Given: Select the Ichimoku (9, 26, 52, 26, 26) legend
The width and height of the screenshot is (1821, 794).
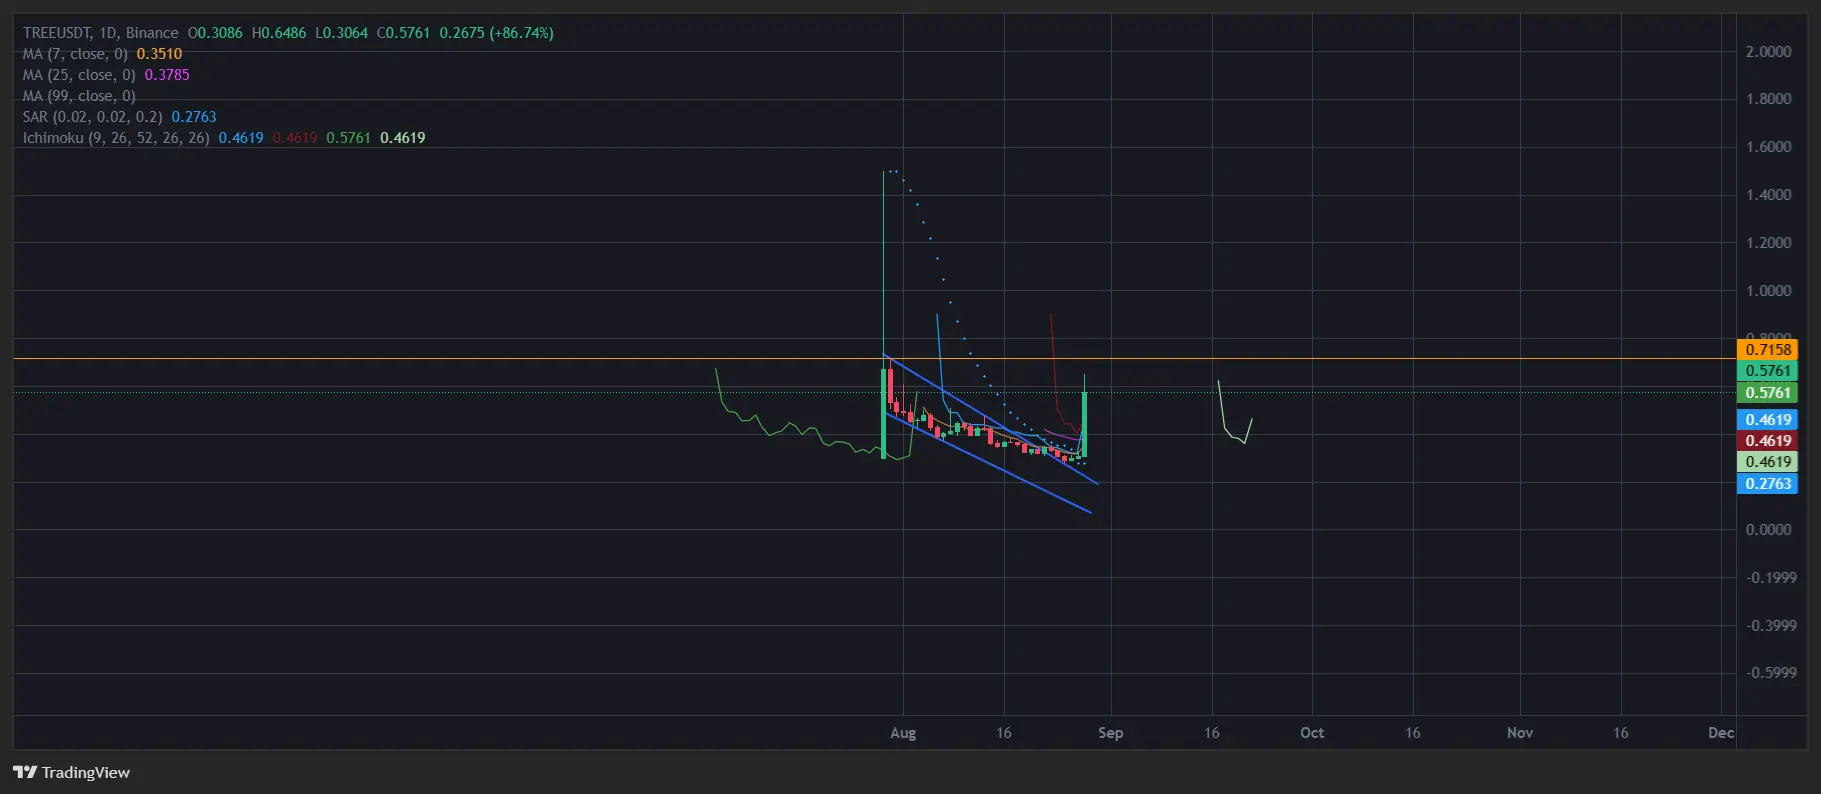Looking at the screenshot, I should coord(116,138).
